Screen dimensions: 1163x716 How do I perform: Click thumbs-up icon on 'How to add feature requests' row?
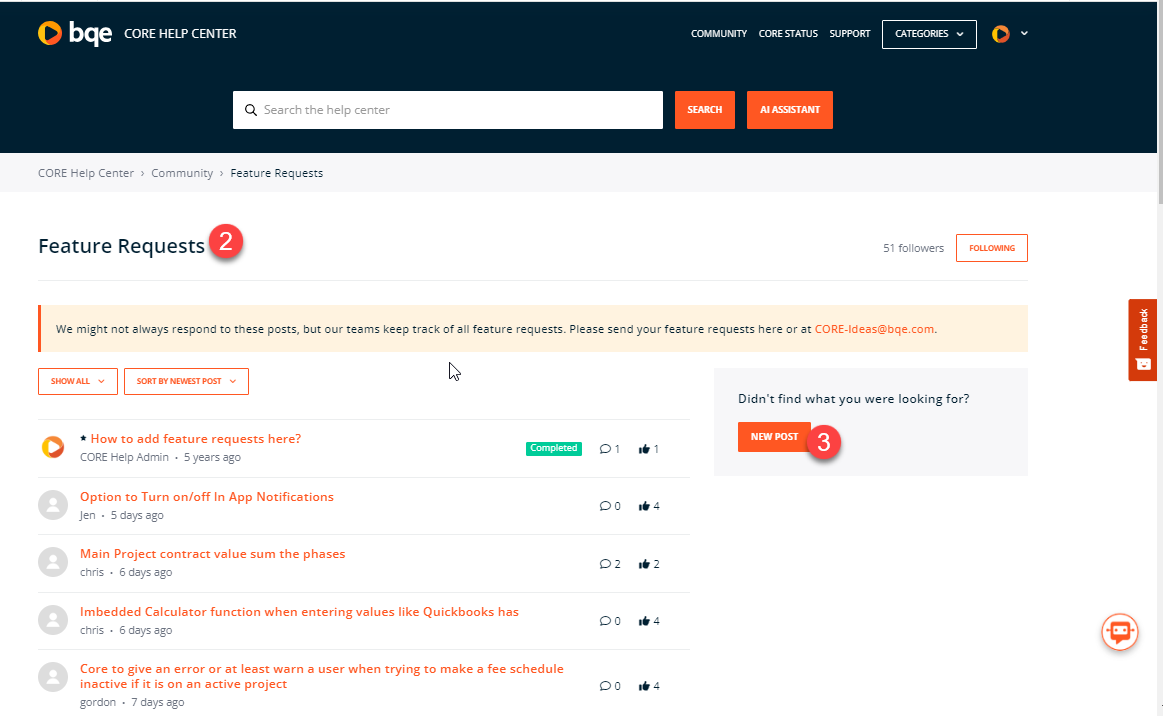click(644, 449)
